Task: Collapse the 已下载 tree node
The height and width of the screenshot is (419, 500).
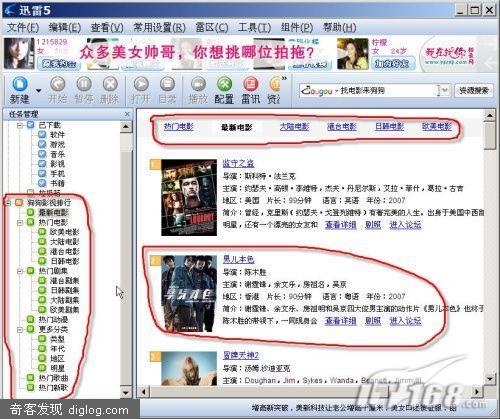Action: 20,125
